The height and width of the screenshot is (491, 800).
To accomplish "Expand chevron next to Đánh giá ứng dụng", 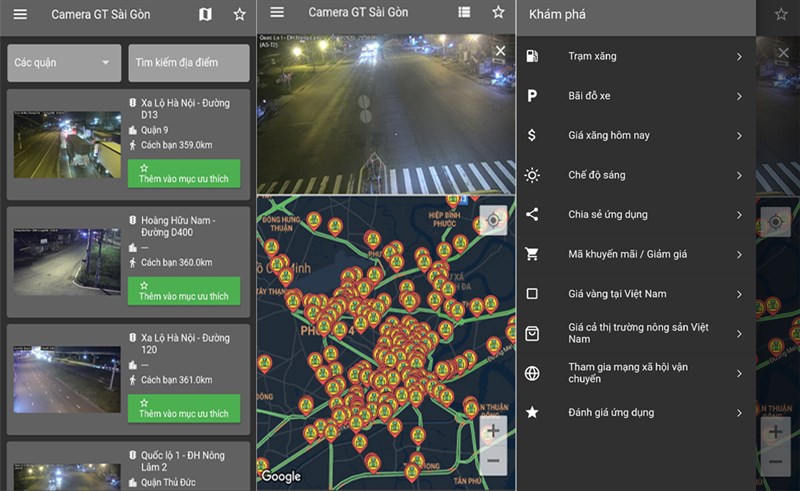I will pos(739,413).
